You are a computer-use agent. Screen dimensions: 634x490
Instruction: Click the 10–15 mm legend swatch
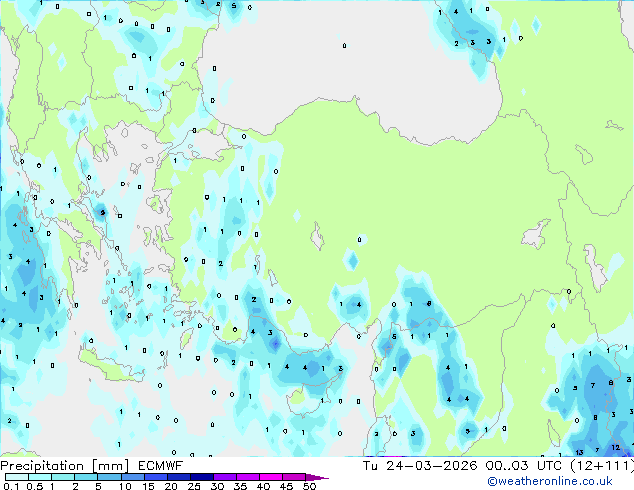(x=132, y=477)
